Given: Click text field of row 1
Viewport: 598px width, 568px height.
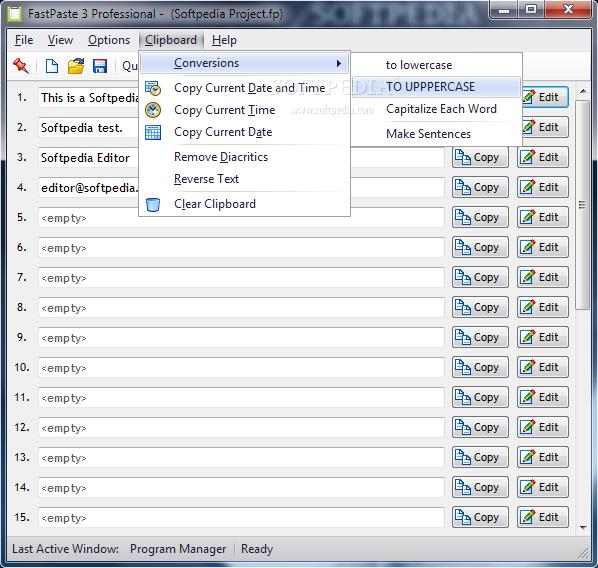Looking at the screenshot, I should 88,98.
